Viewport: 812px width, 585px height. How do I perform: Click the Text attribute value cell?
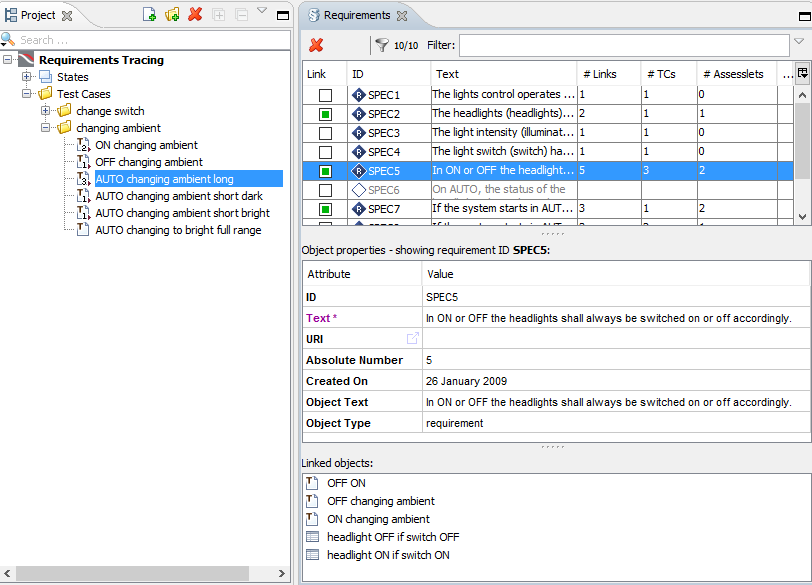(x=616, y=318)
